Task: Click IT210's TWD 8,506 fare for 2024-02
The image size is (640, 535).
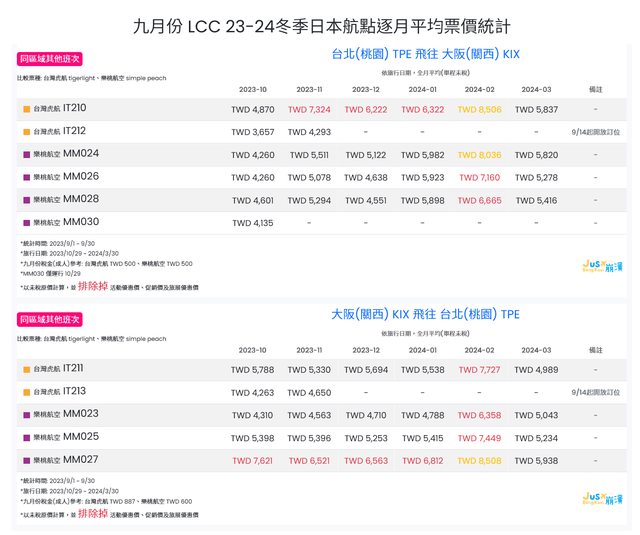Action: click(x=481, y=109)
